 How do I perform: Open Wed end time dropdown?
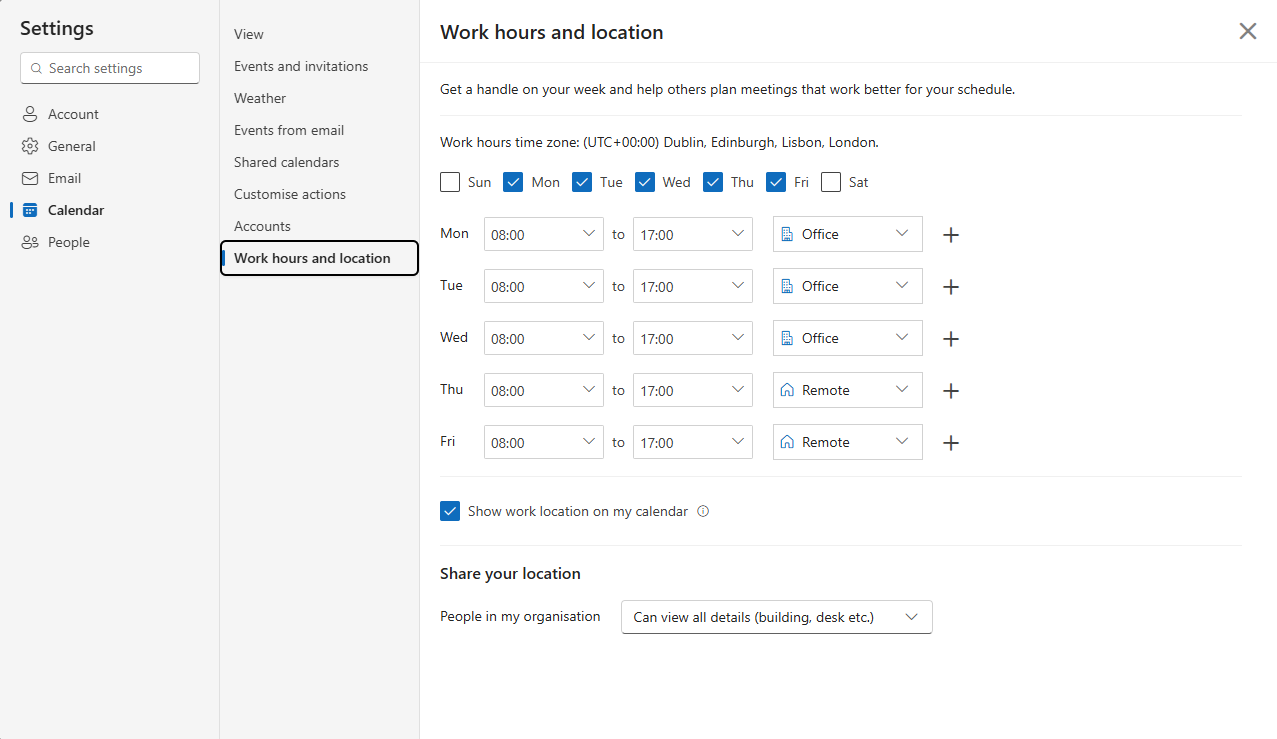(693, 338)
